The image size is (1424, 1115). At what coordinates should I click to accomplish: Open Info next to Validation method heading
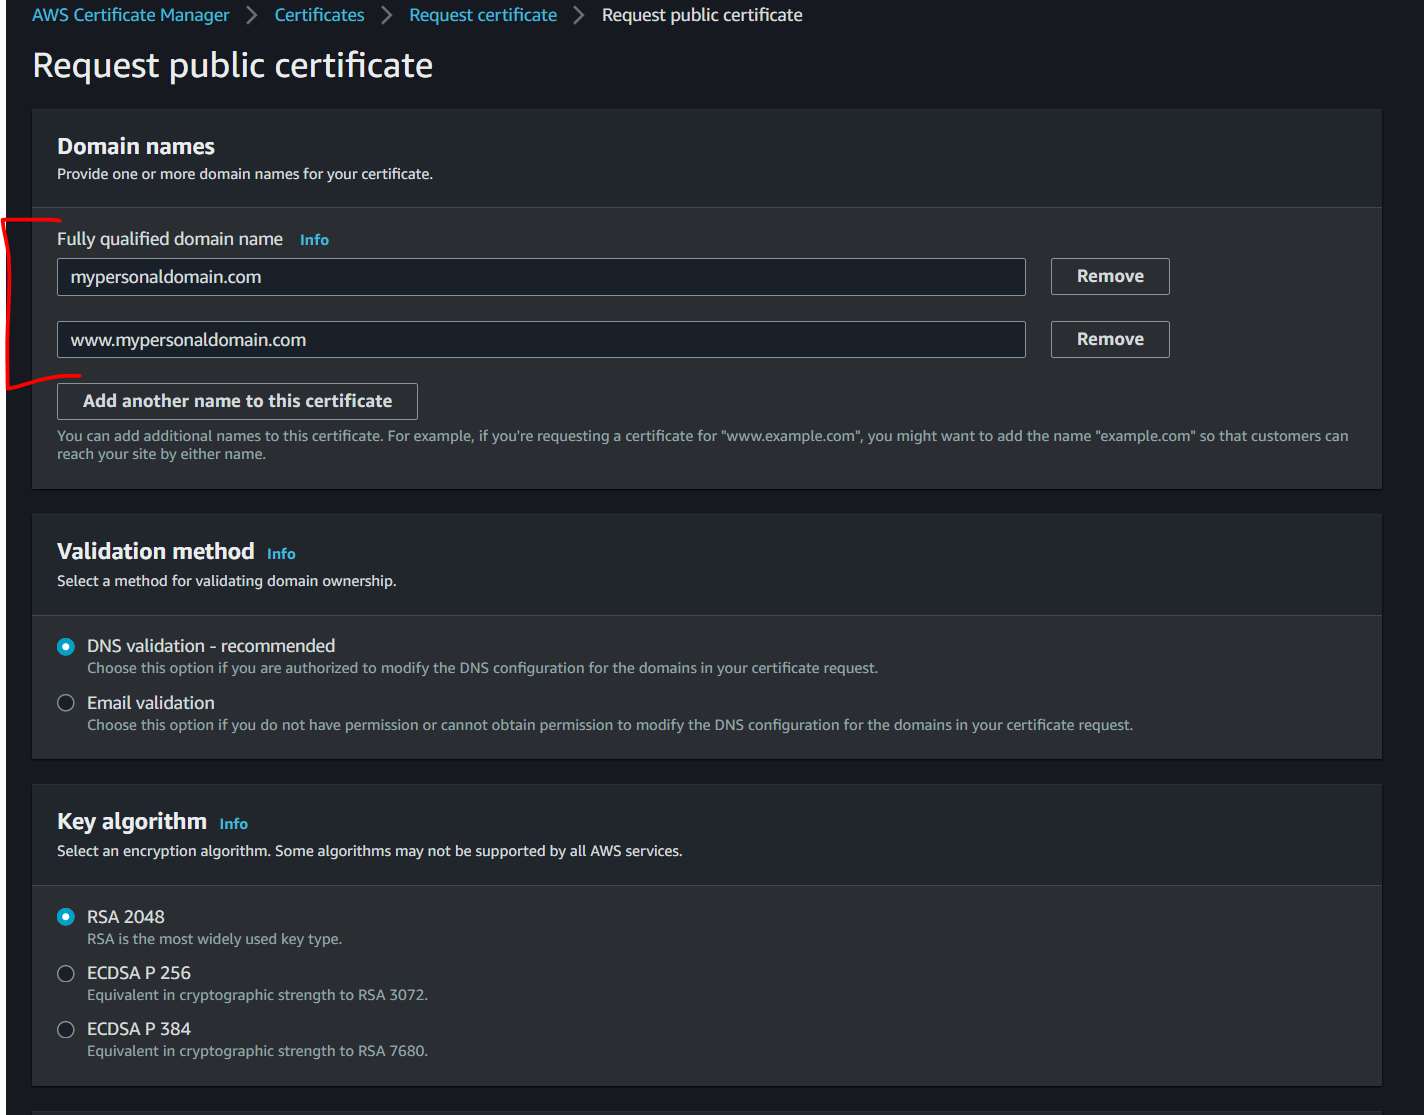point(281,553)
